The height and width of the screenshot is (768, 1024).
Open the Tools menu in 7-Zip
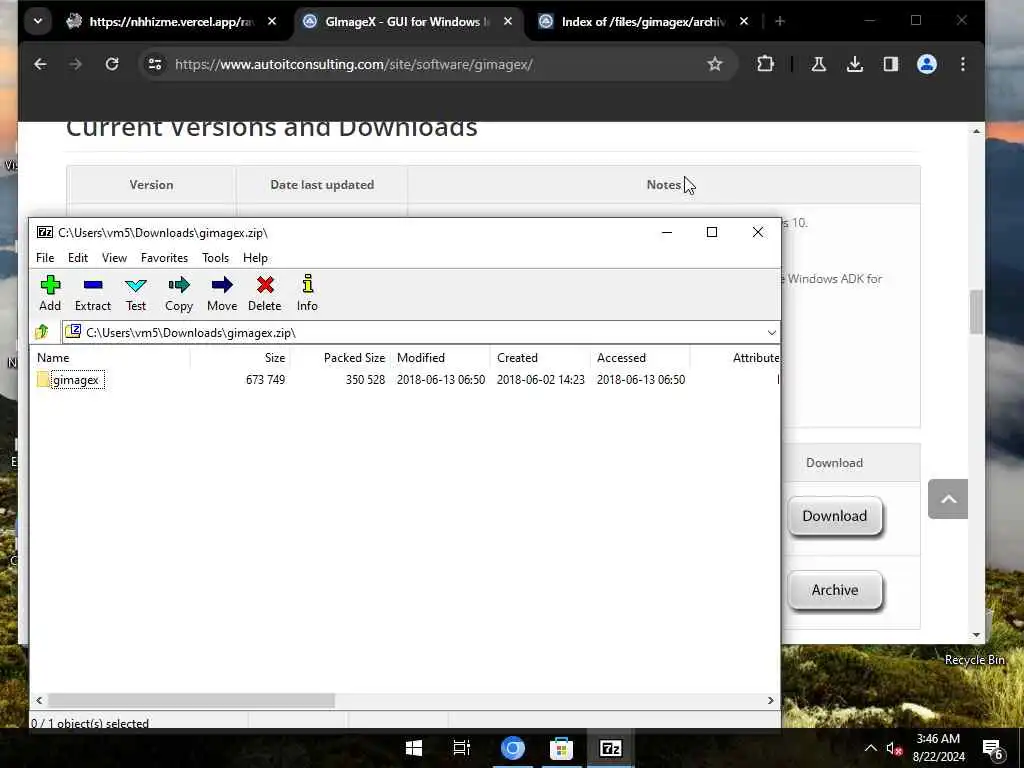216,258
